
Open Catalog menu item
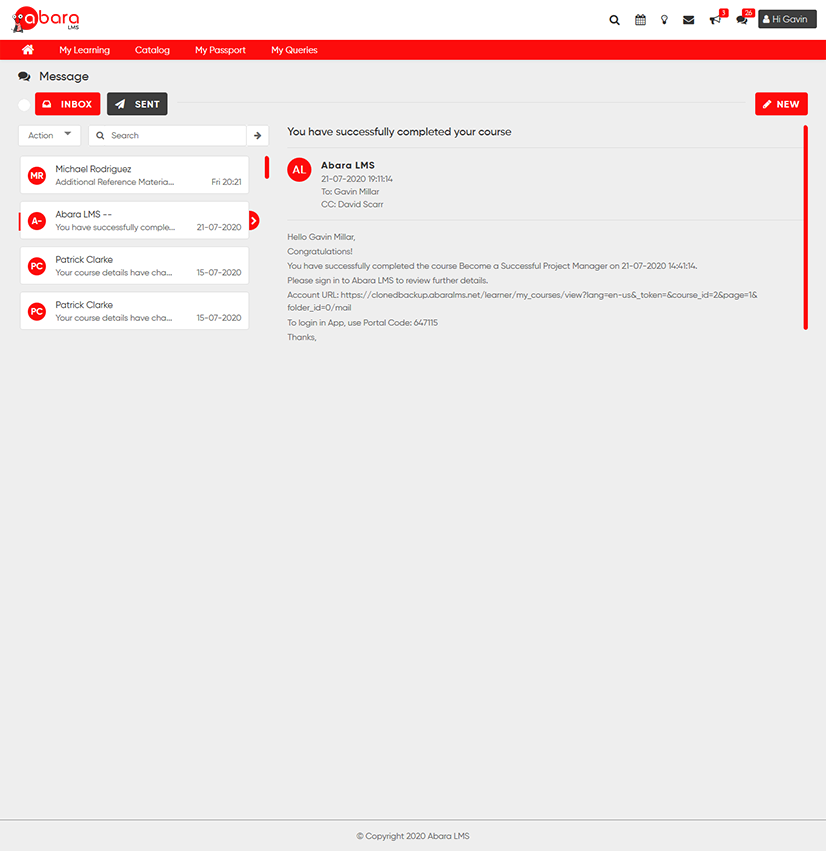[153, 50]
